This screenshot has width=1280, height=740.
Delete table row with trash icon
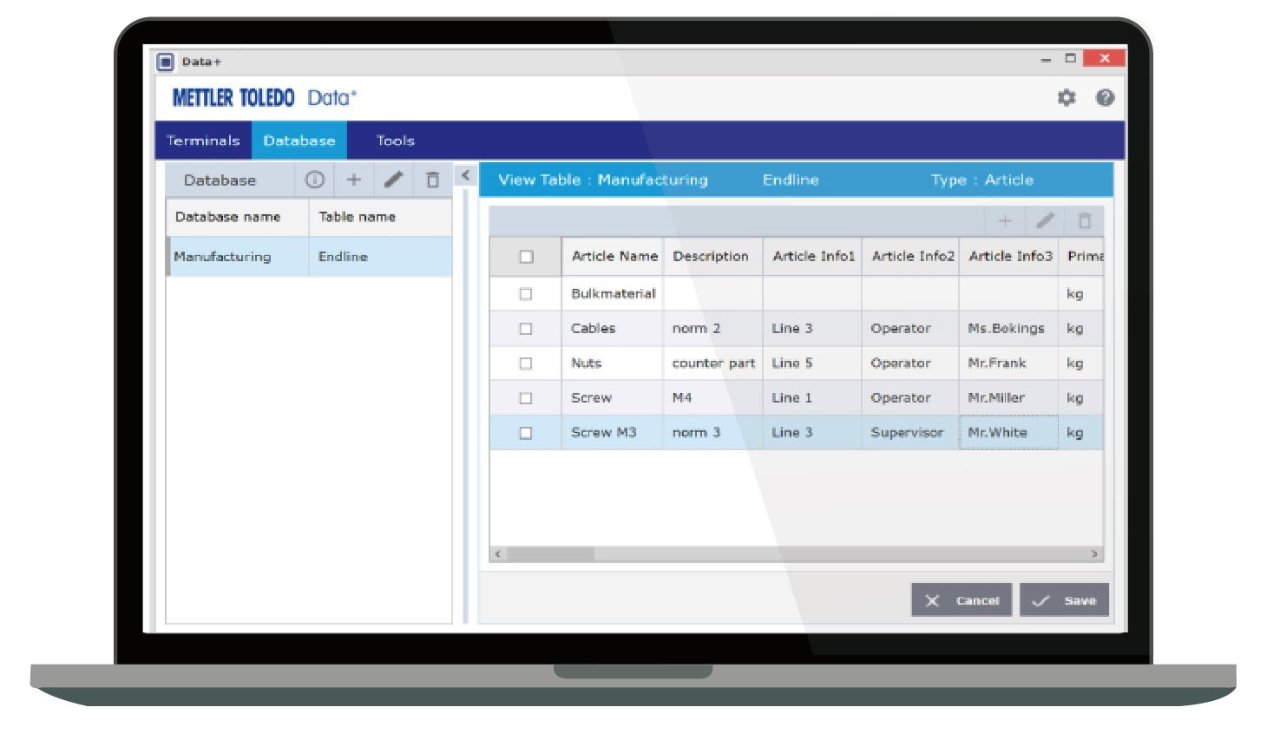coord(1084,221)
